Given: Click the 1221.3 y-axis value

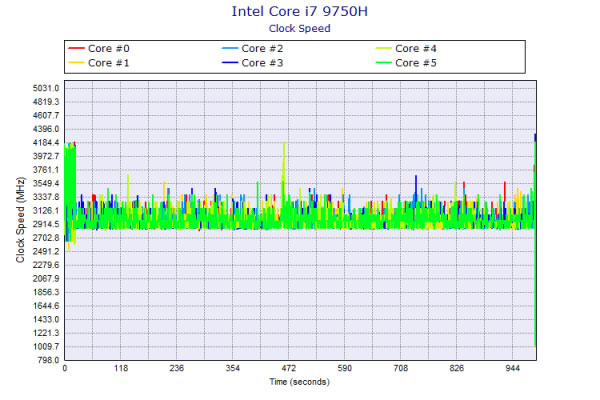Looking at the screenshot, I should [x=46, y=333].
